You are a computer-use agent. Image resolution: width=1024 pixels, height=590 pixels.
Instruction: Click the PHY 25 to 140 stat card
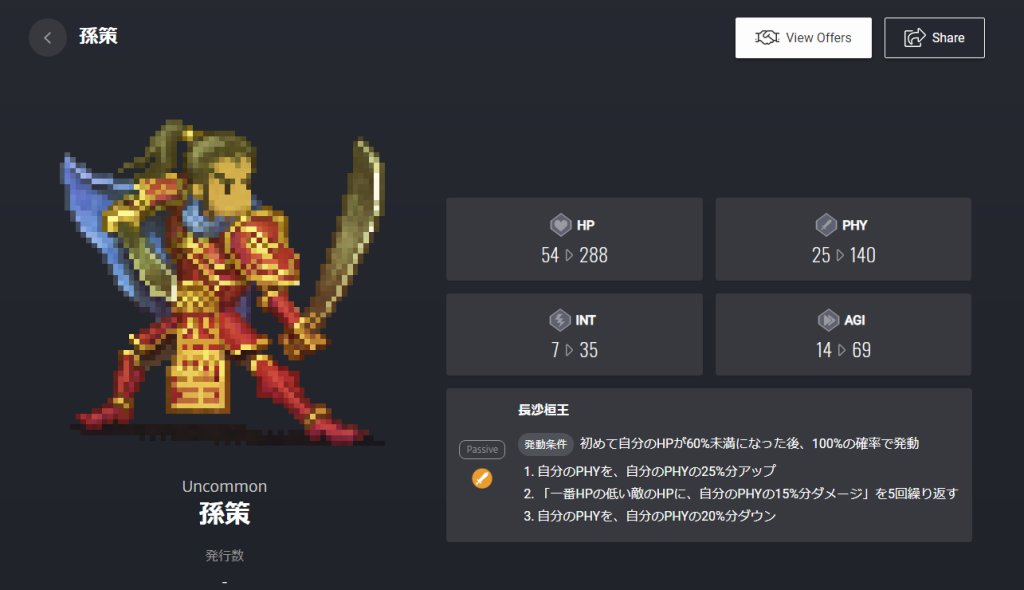(x=843, y=239)
